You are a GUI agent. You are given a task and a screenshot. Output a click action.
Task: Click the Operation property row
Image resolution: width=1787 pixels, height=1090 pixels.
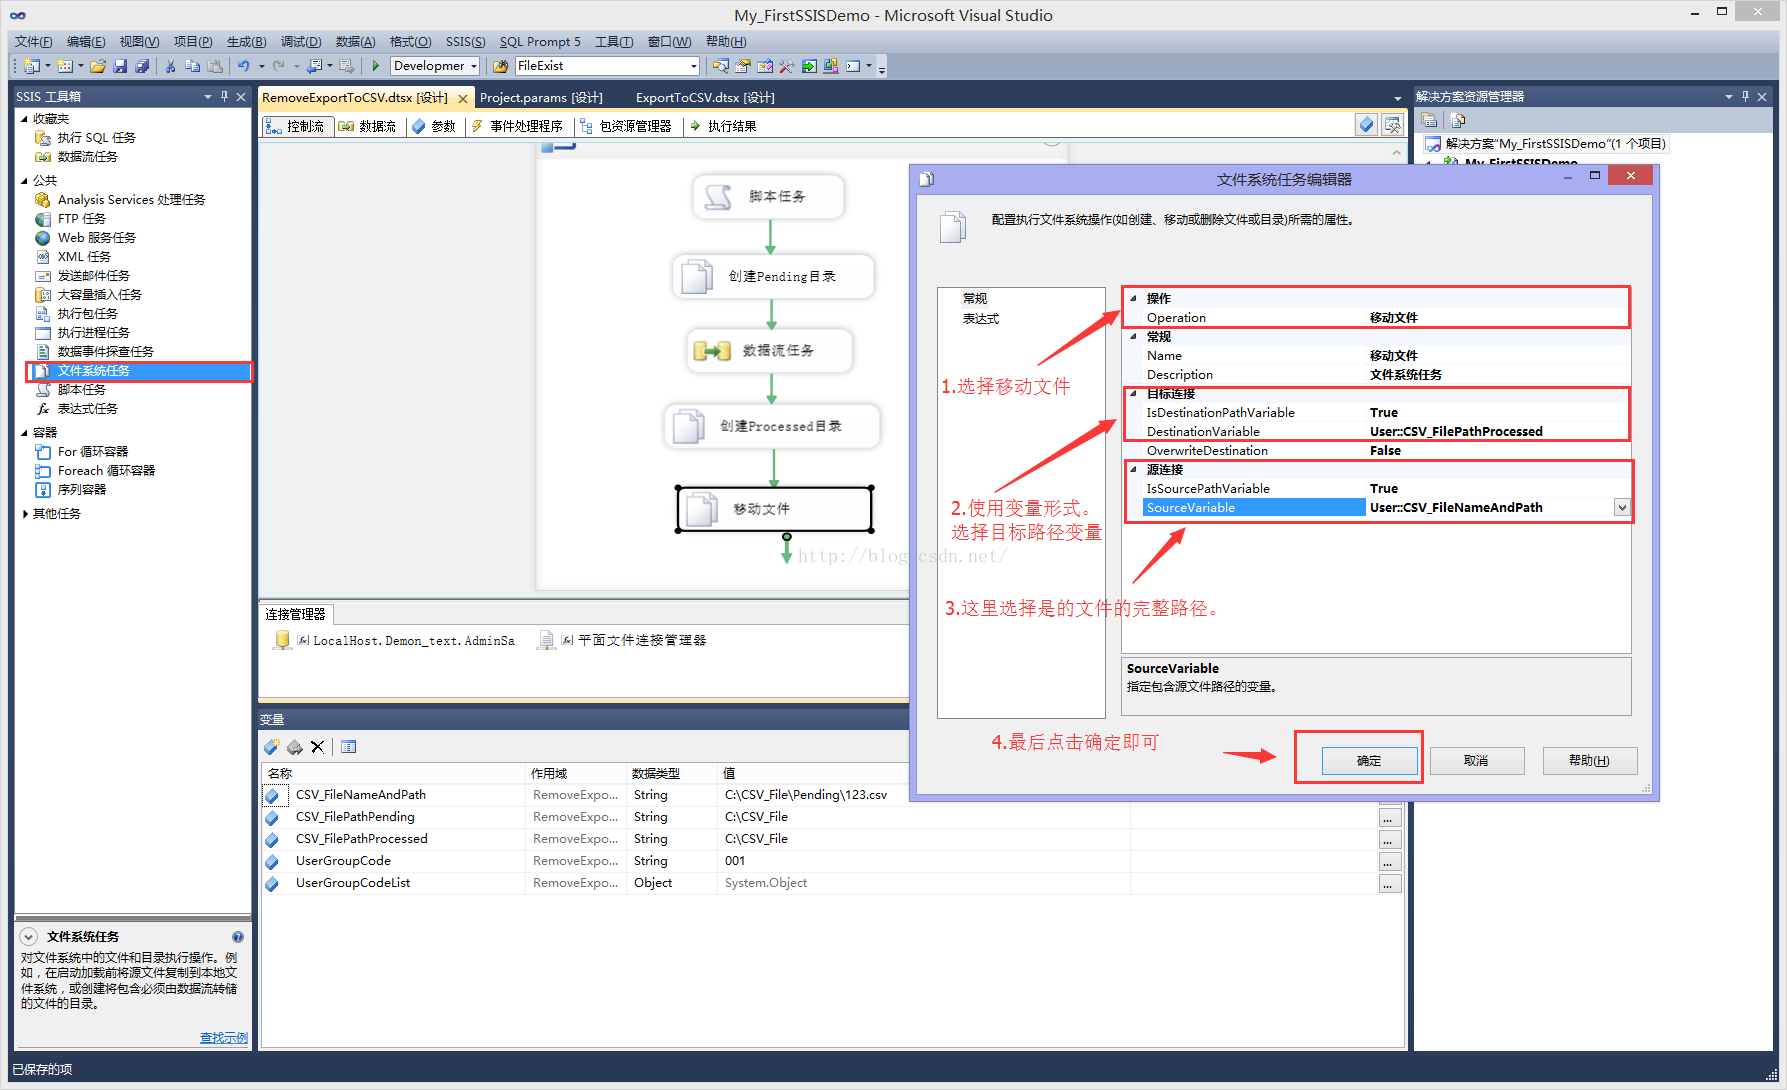coord(1376,318)
